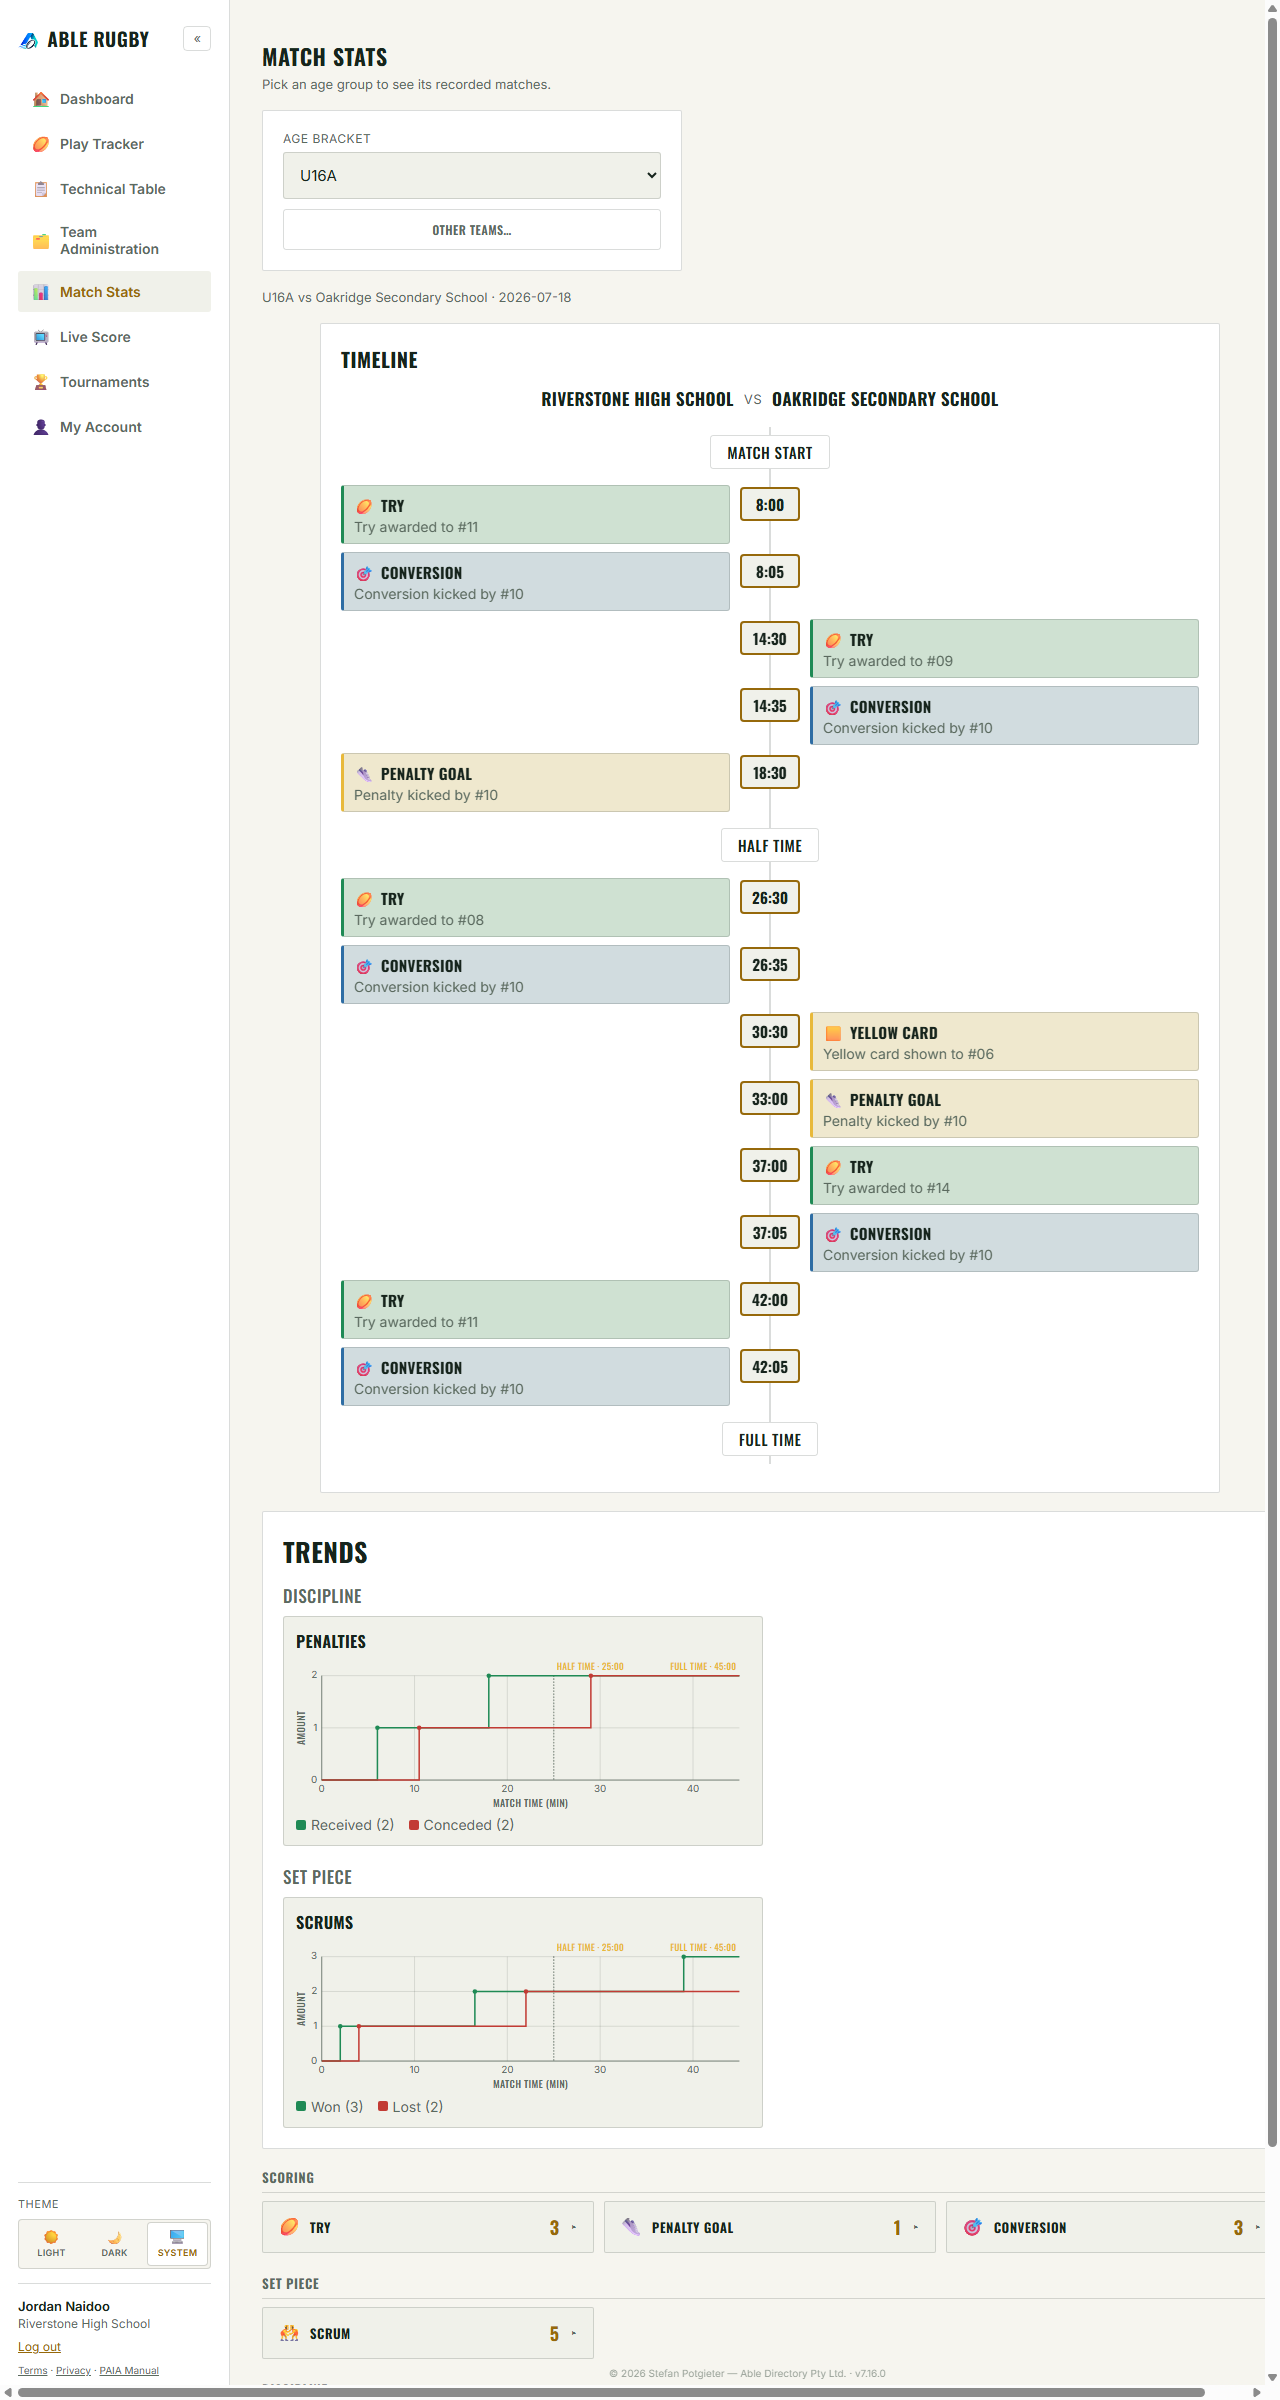Screen dimensions: 1280x2400
Task: Click the Dashboard house icon
Action: click(x=41, y=99)
